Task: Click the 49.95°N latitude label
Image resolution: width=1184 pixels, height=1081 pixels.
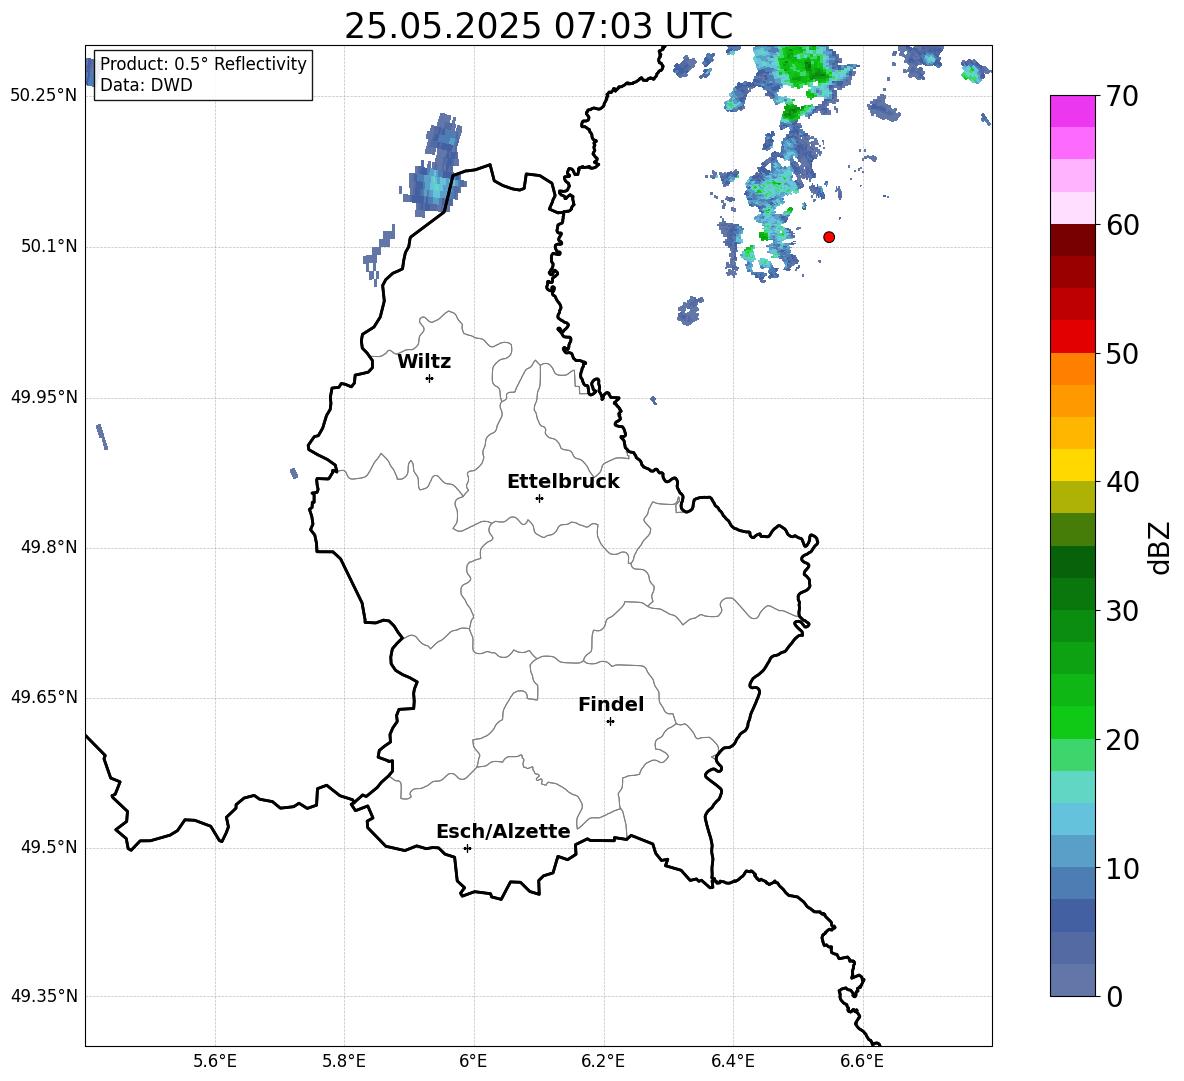Action: (x=44, y=397)
